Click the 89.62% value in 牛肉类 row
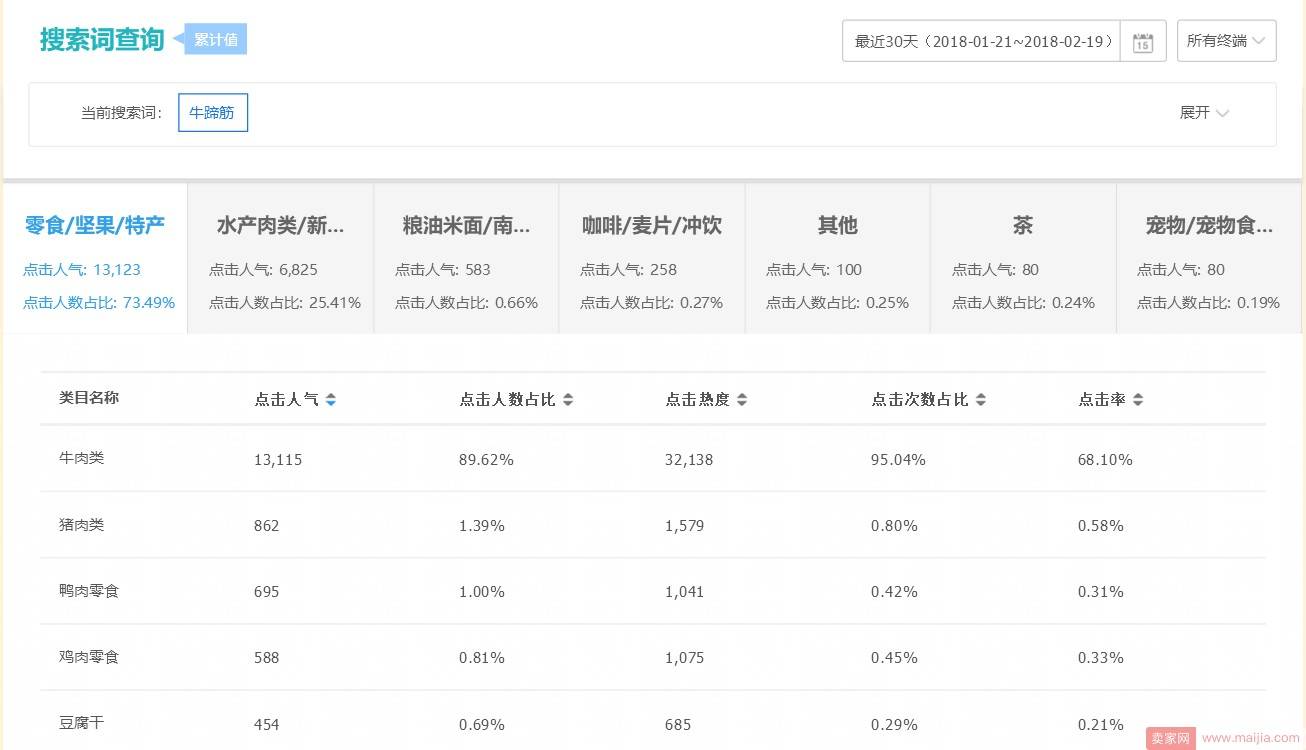The image size is (1306, 750). tap(486, 460)
